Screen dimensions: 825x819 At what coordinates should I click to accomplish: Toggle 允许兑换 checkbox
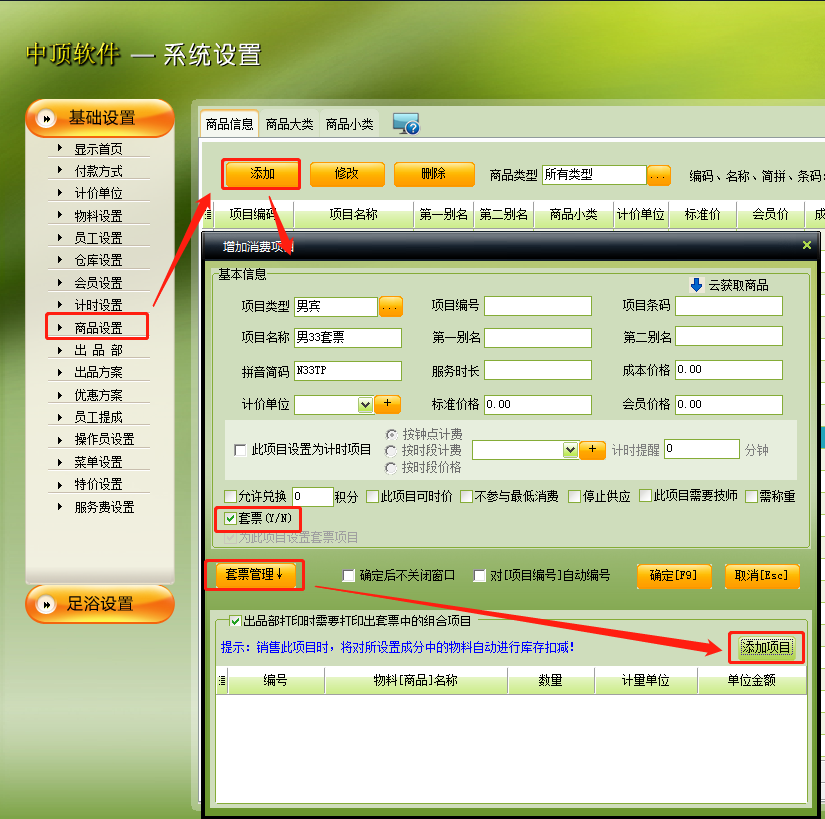point(230,496)
